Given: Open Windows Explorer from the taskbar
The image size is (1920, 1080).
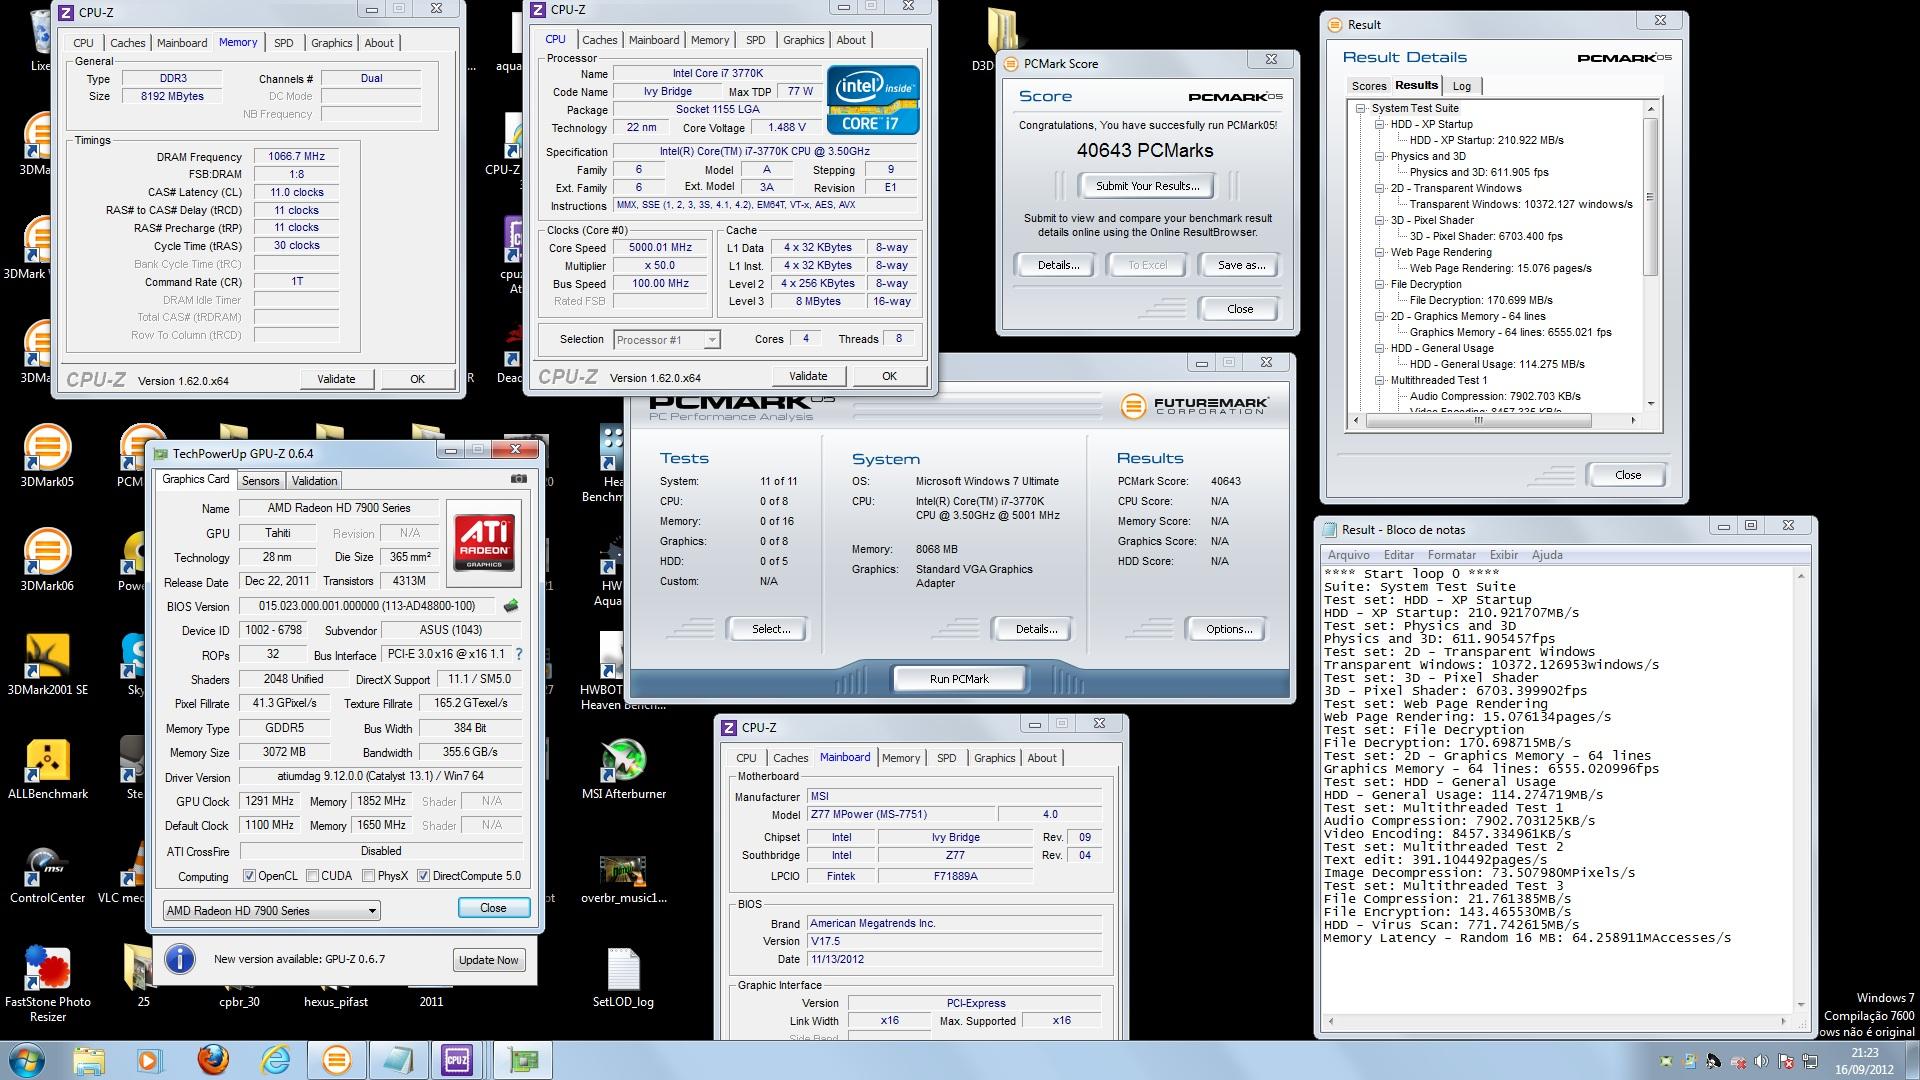Looking at the screenshot, I should [89, 1060].
